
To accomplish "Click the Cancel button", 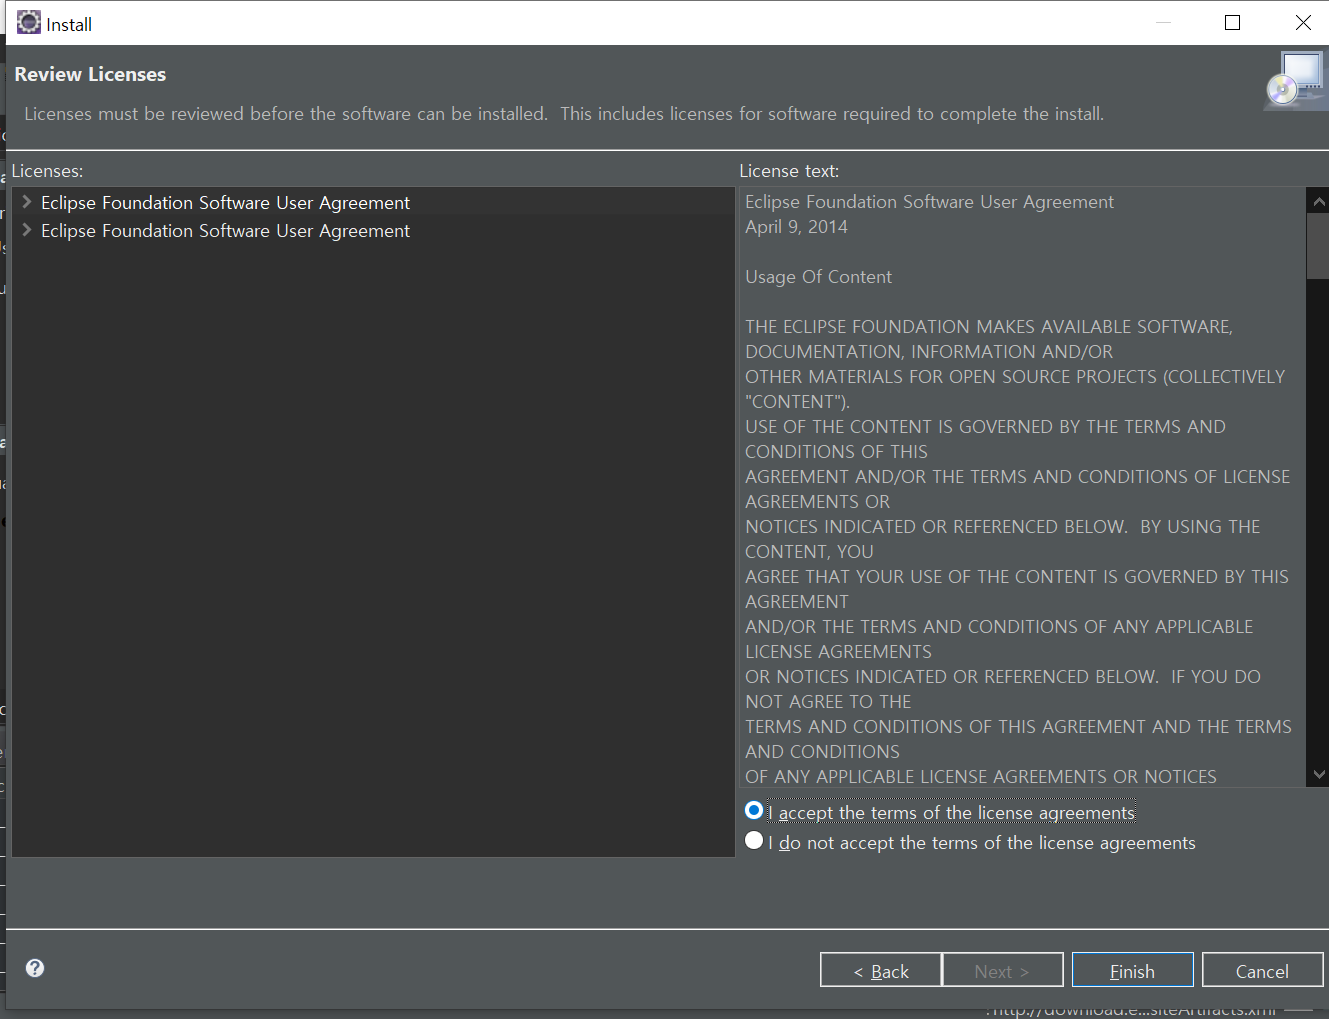I will click(x=1262, y=970).
